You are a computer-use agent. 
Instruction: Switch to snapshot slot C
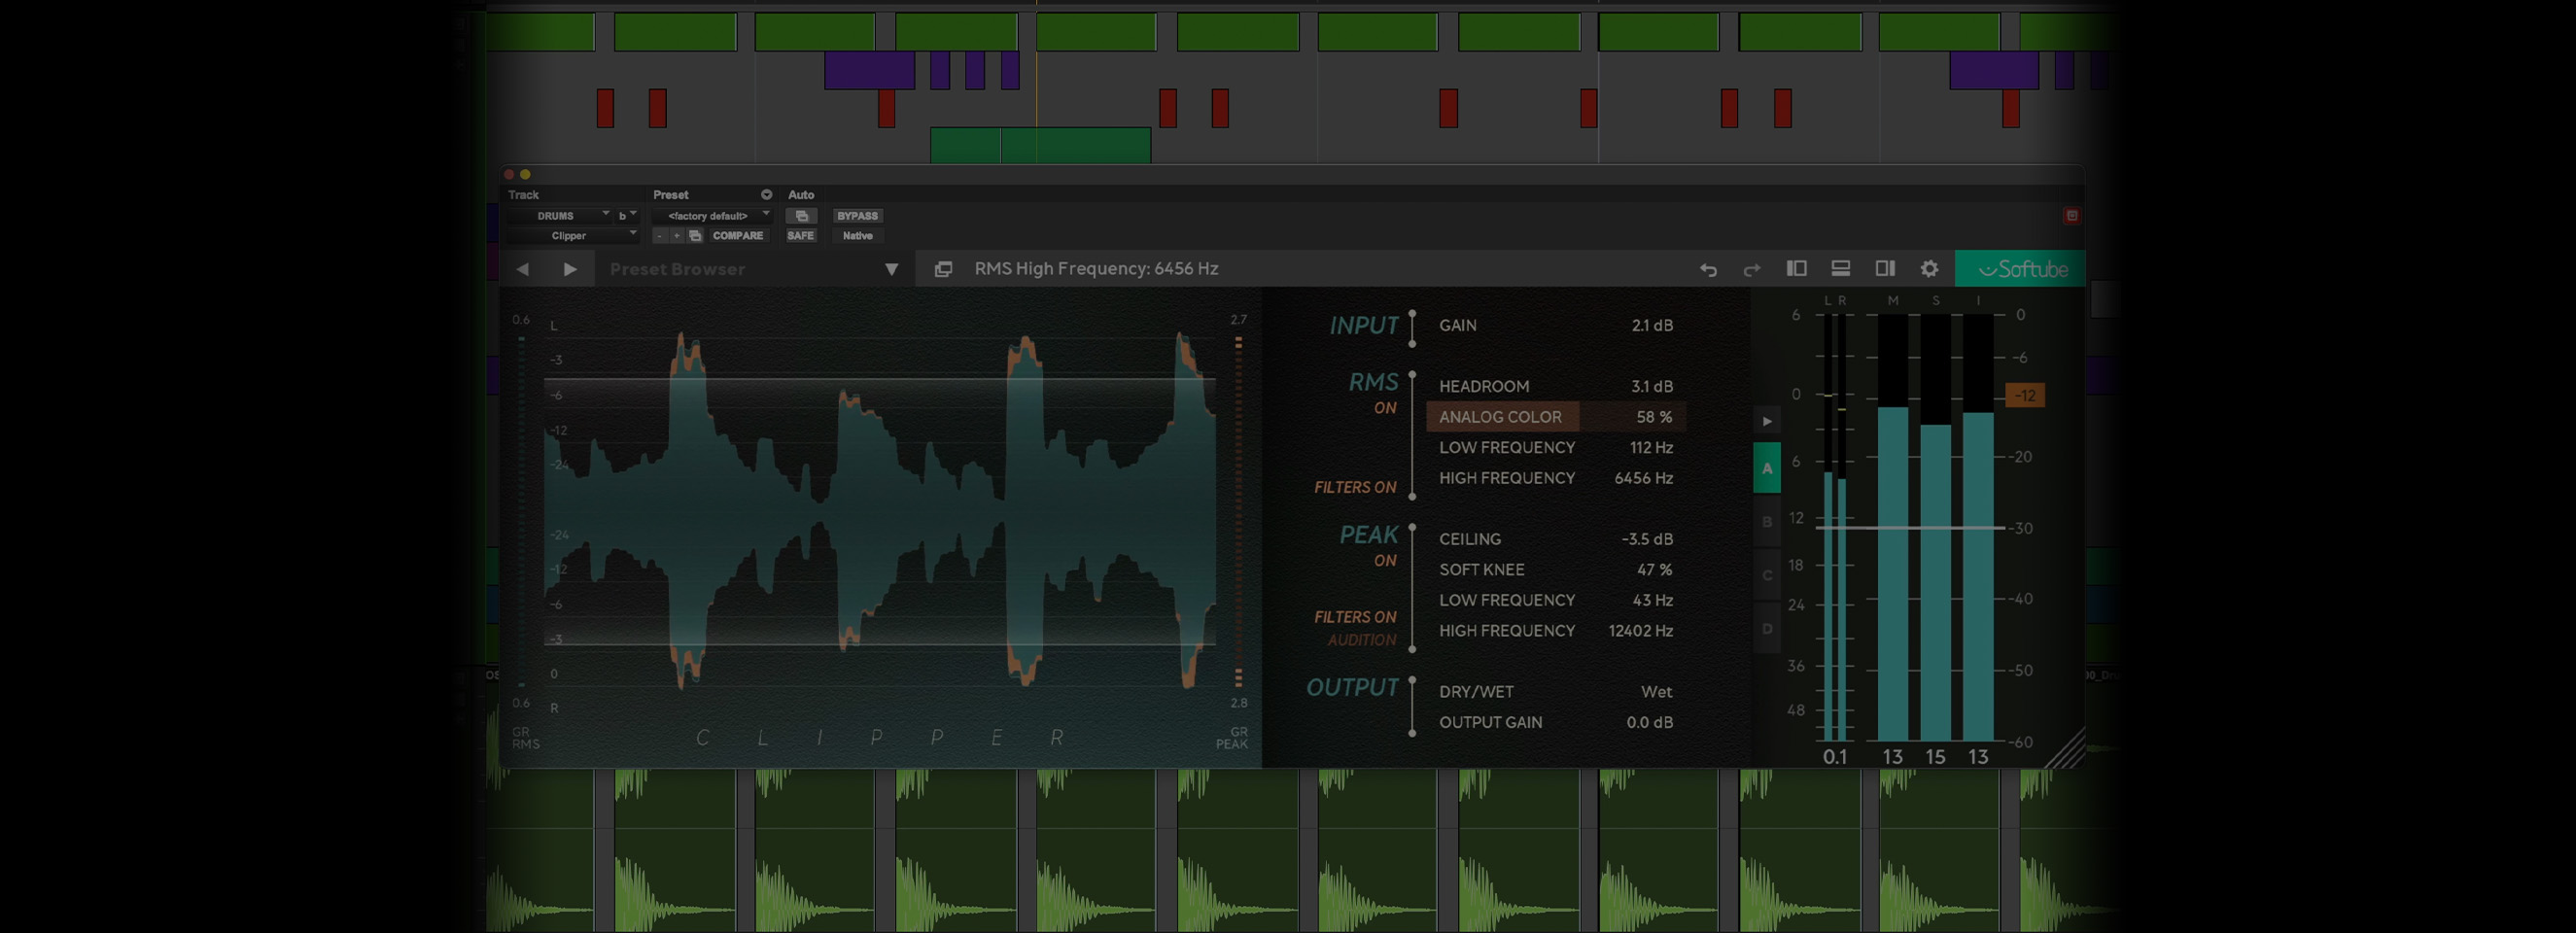[x=1767, y=575]
